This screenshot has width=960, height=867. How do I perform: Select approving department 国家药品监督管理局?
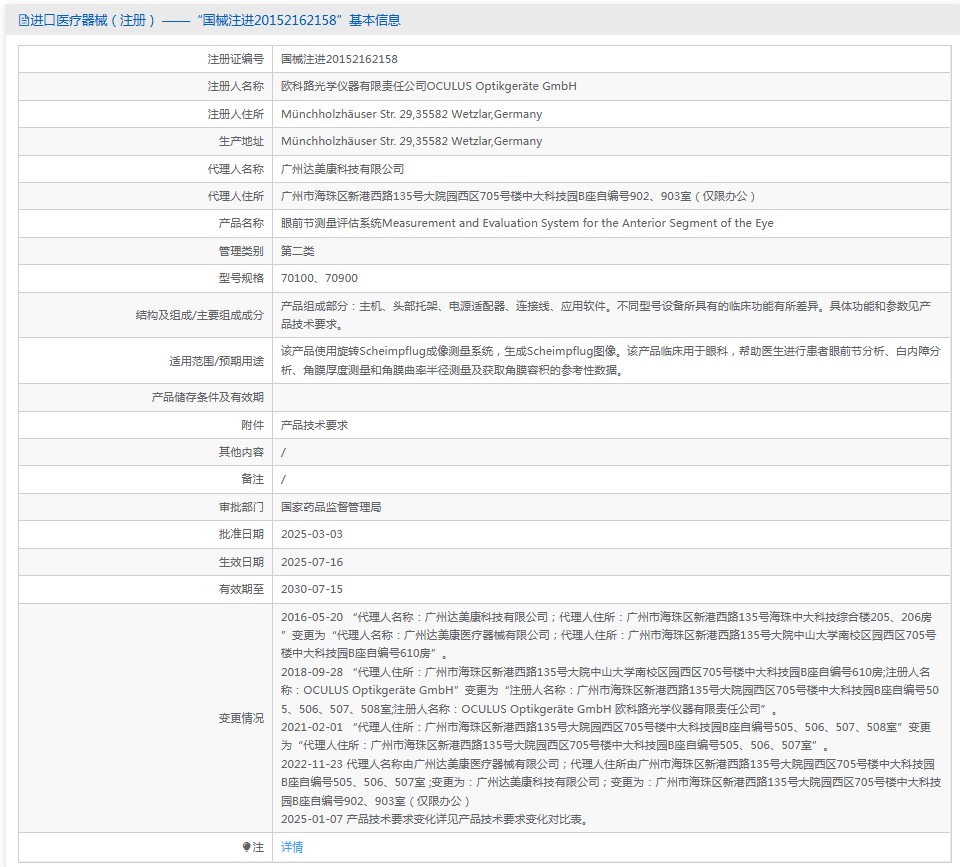[x=330, y=507]
